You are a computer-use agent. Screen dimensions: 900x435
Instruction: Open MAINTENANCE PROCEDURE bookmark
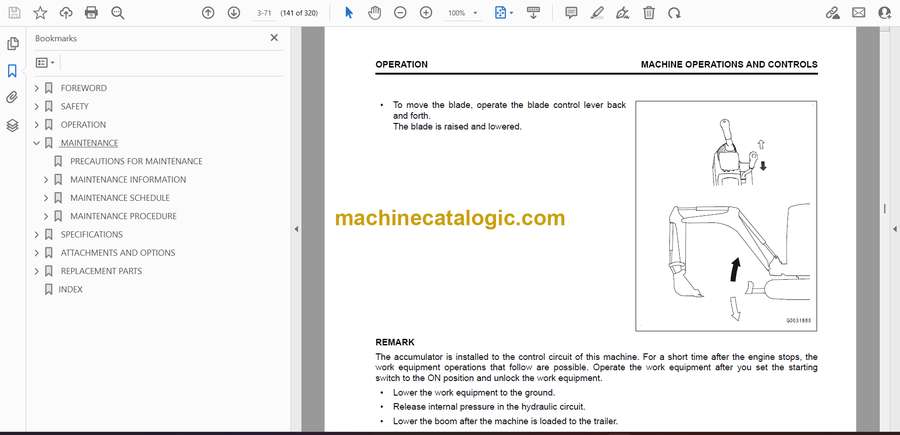(123, 216)
